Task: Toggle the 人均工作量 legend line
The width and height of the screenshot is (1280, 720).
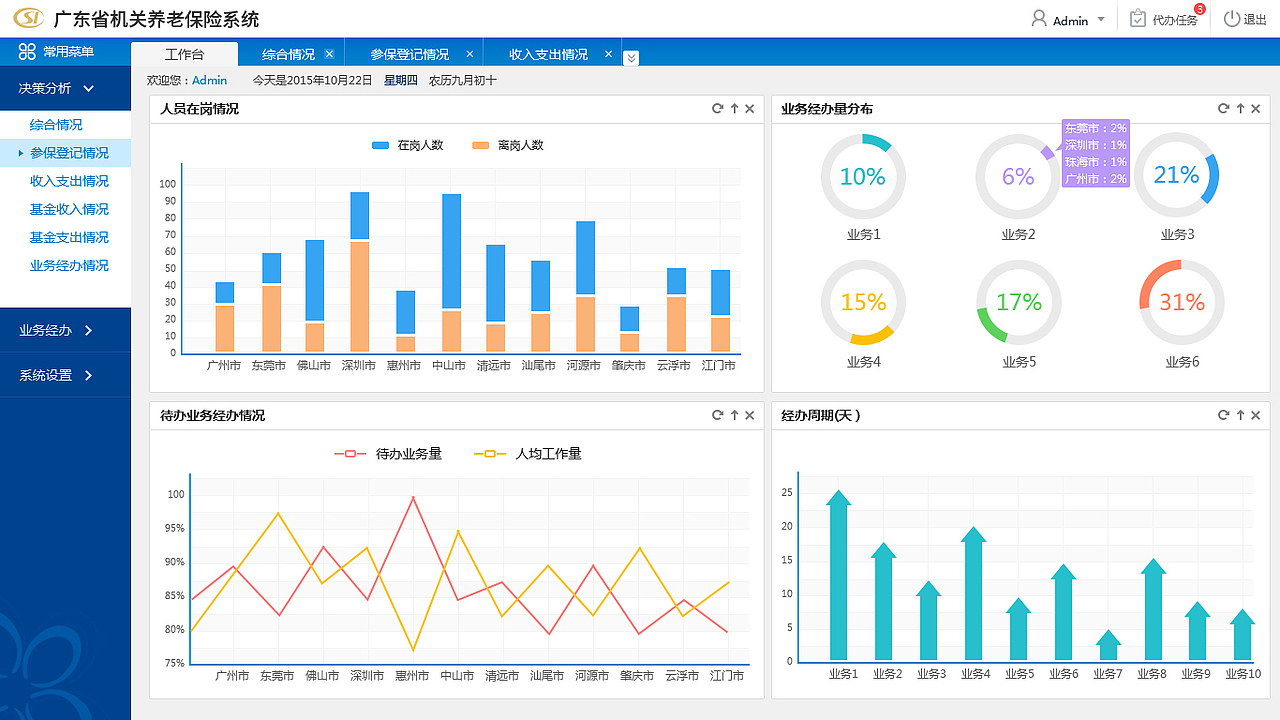Action: point(528,454)
